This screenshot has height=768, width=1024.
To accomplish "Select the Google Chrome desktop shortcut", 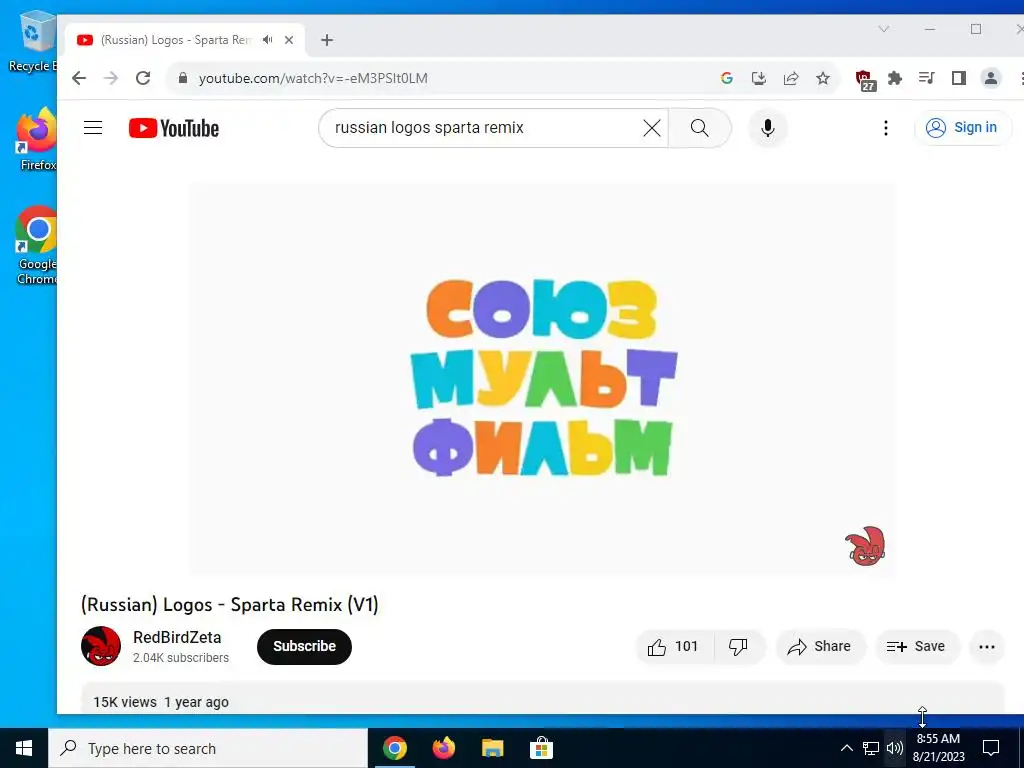I will (x=36, y=245).
